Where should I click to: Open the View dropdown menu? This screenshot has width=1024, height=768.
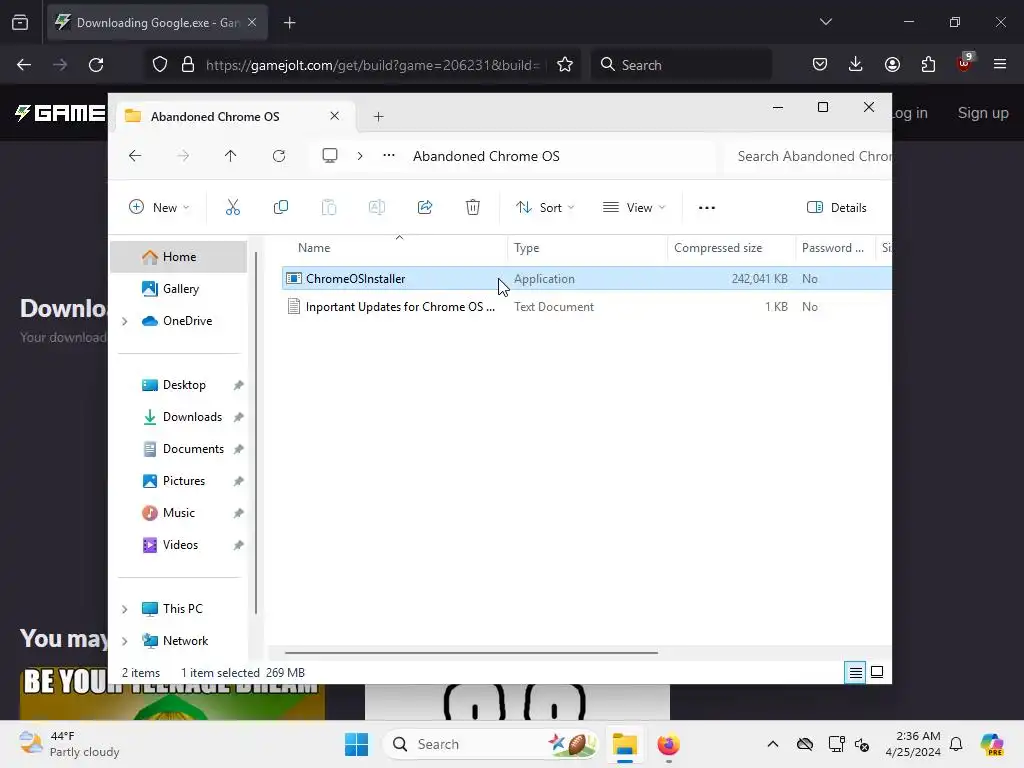click(x=634, y=208)
